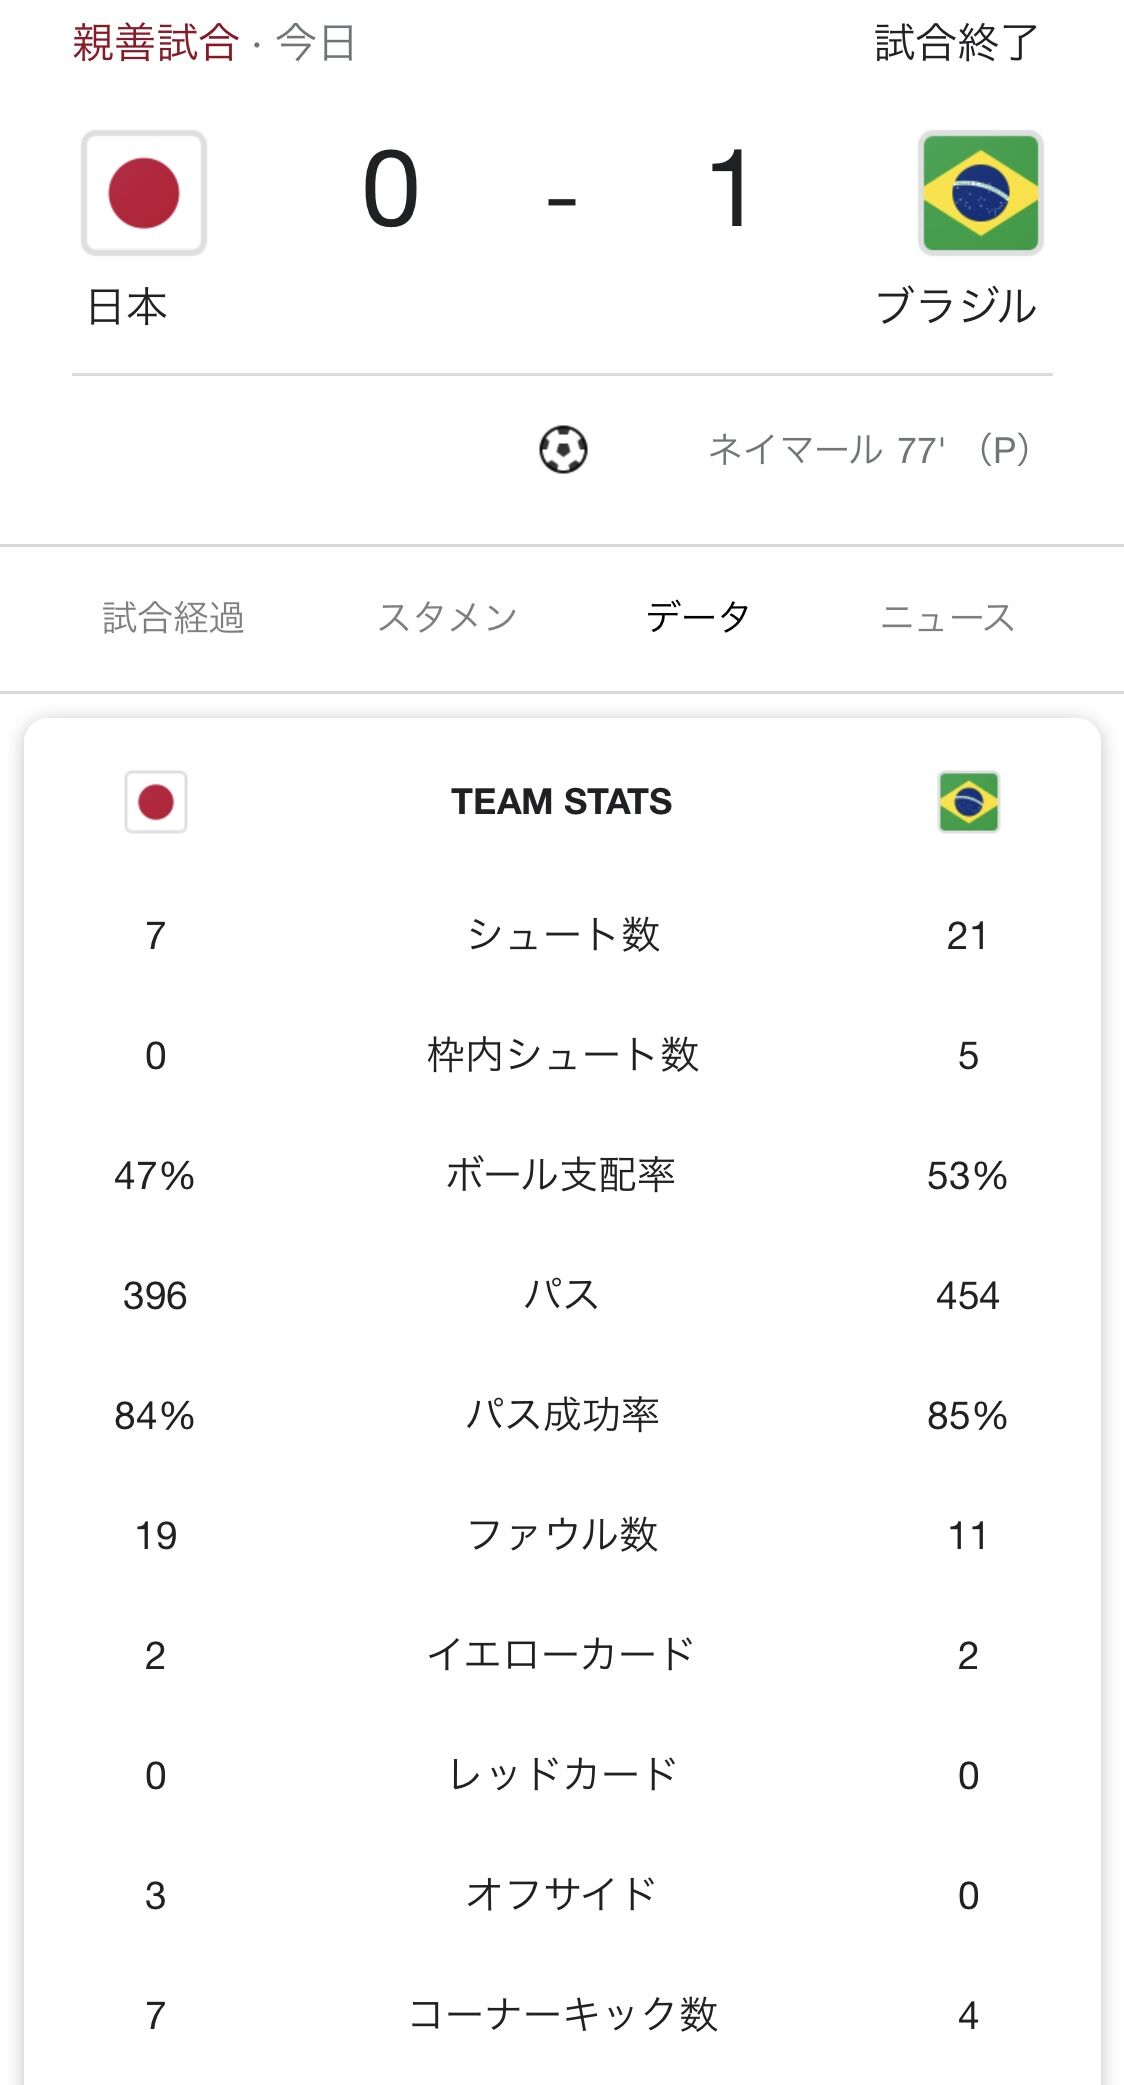Tap the large Brazil flag icon
The width and height of the screenshot is (1124, 2085).
(x=980, y=193)
